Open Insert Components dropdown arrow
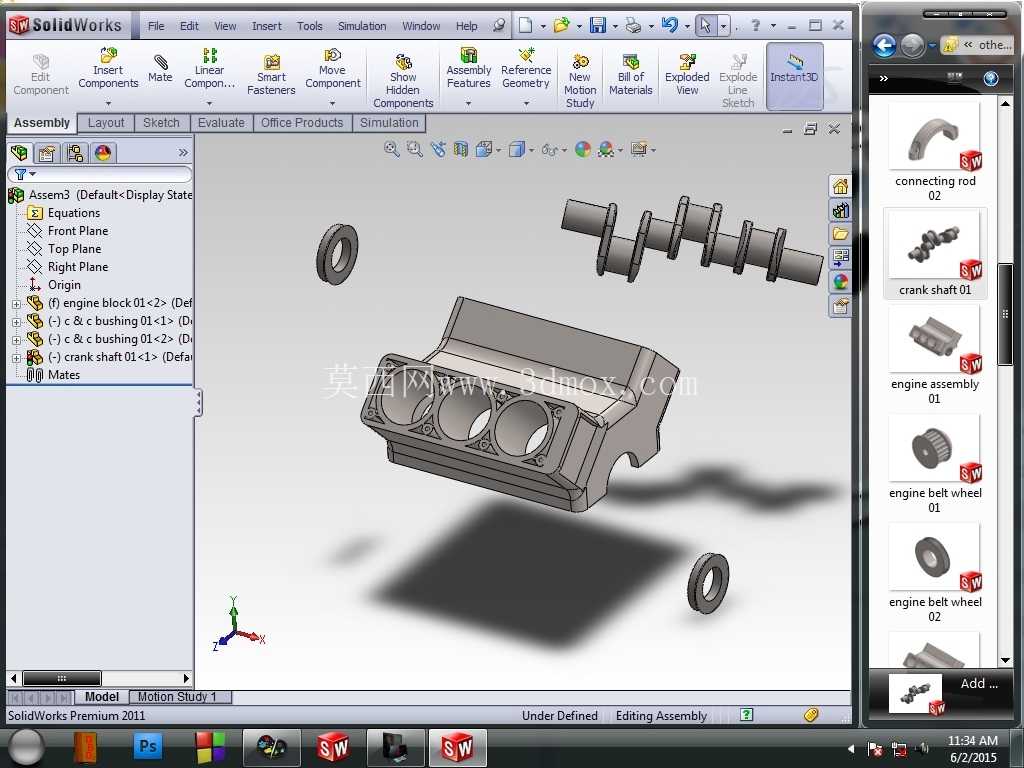Image resolution: width=1024 pixels, height=768 pixels. (x=108, y=103)
